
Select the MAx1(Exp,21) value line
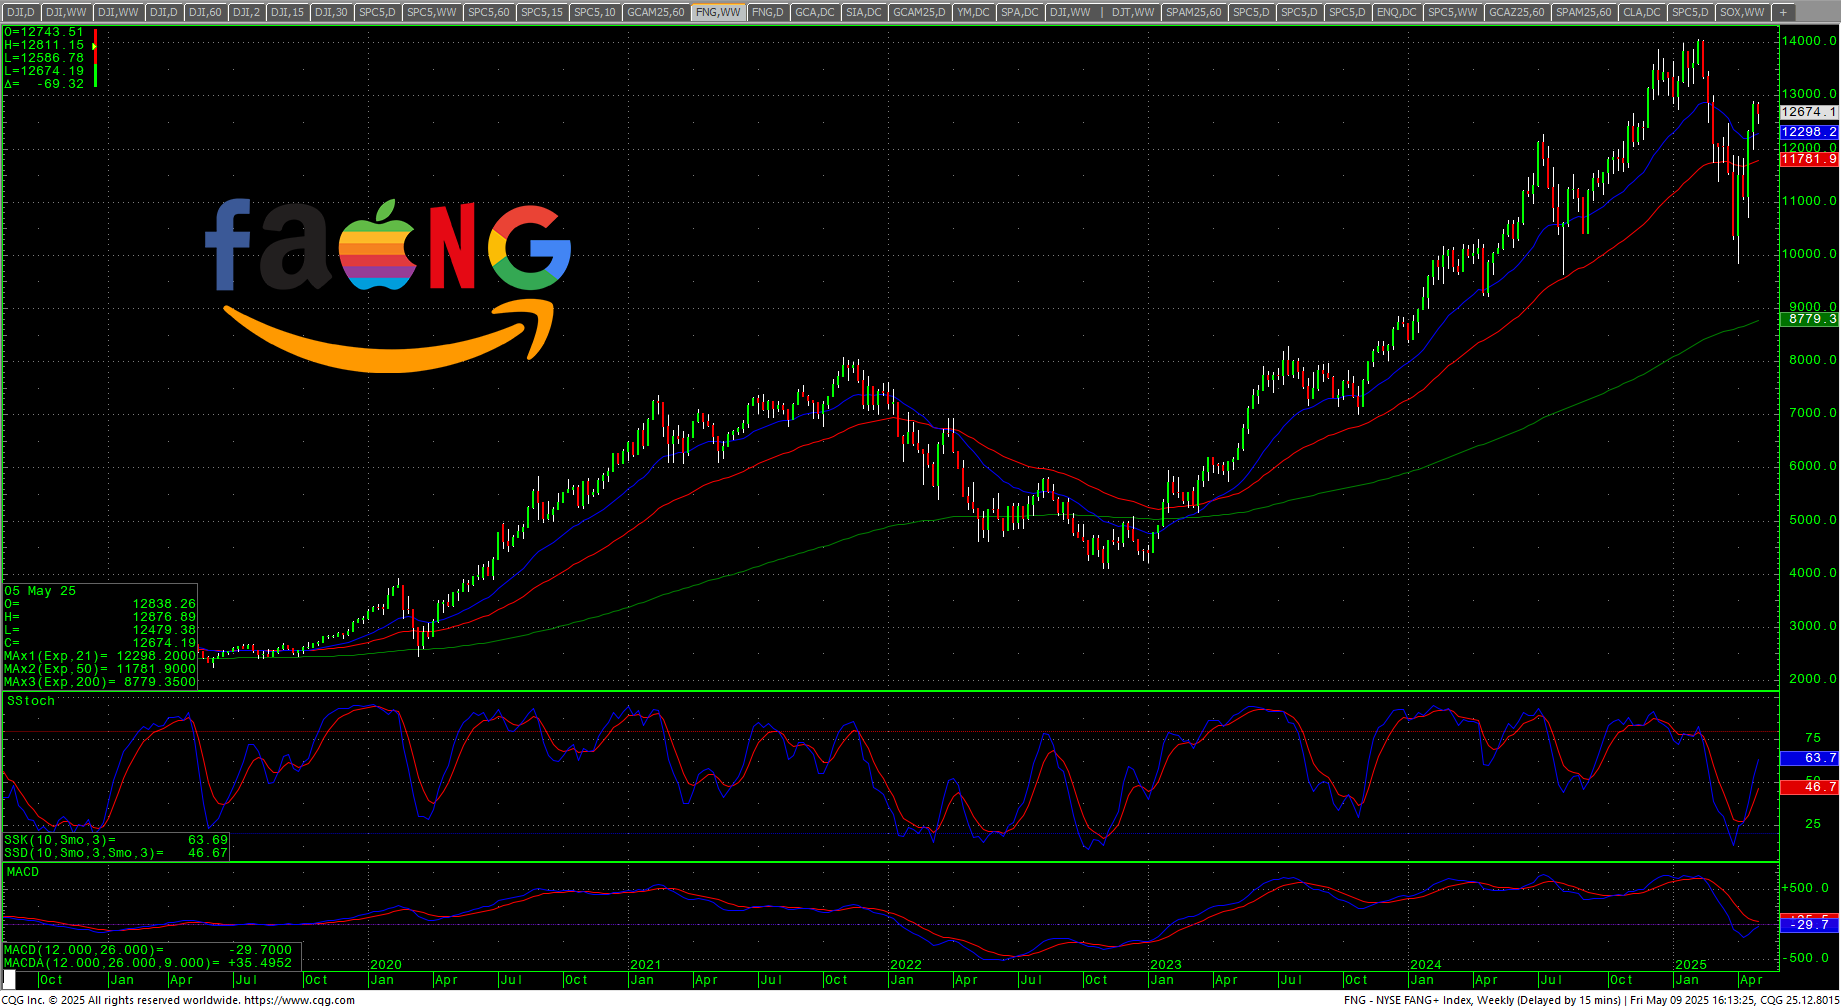coord(100,656)
